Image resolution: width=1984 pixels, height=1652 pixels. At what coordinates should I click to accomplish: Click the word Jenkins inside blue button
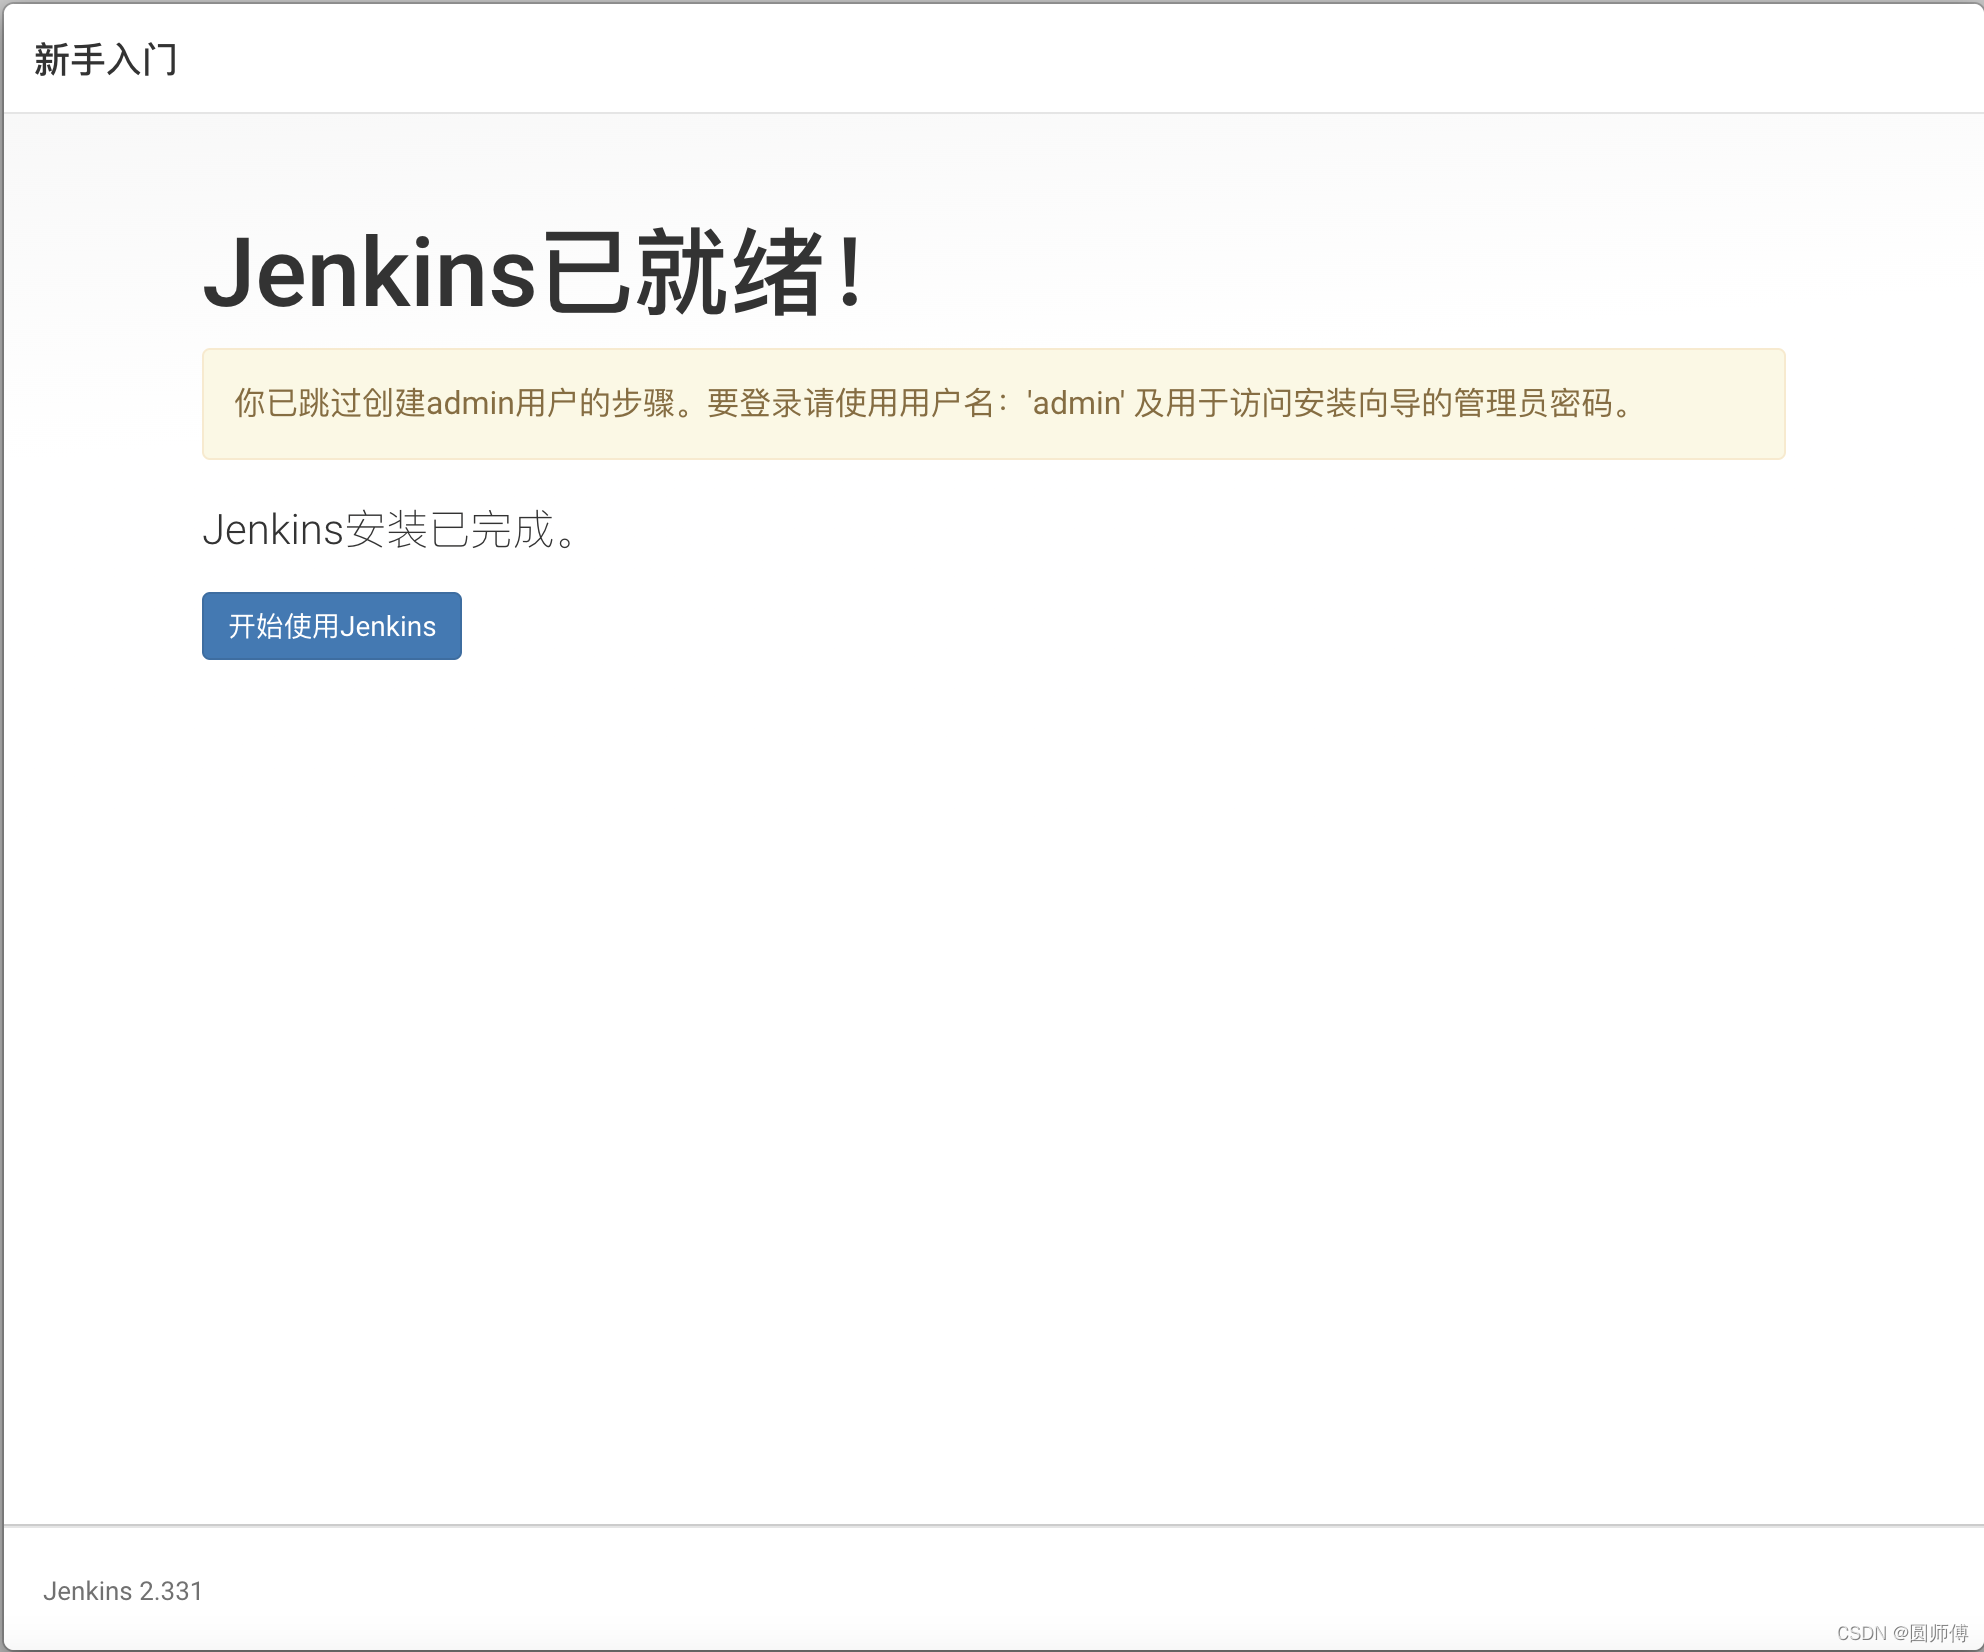(x=388, y=626)
